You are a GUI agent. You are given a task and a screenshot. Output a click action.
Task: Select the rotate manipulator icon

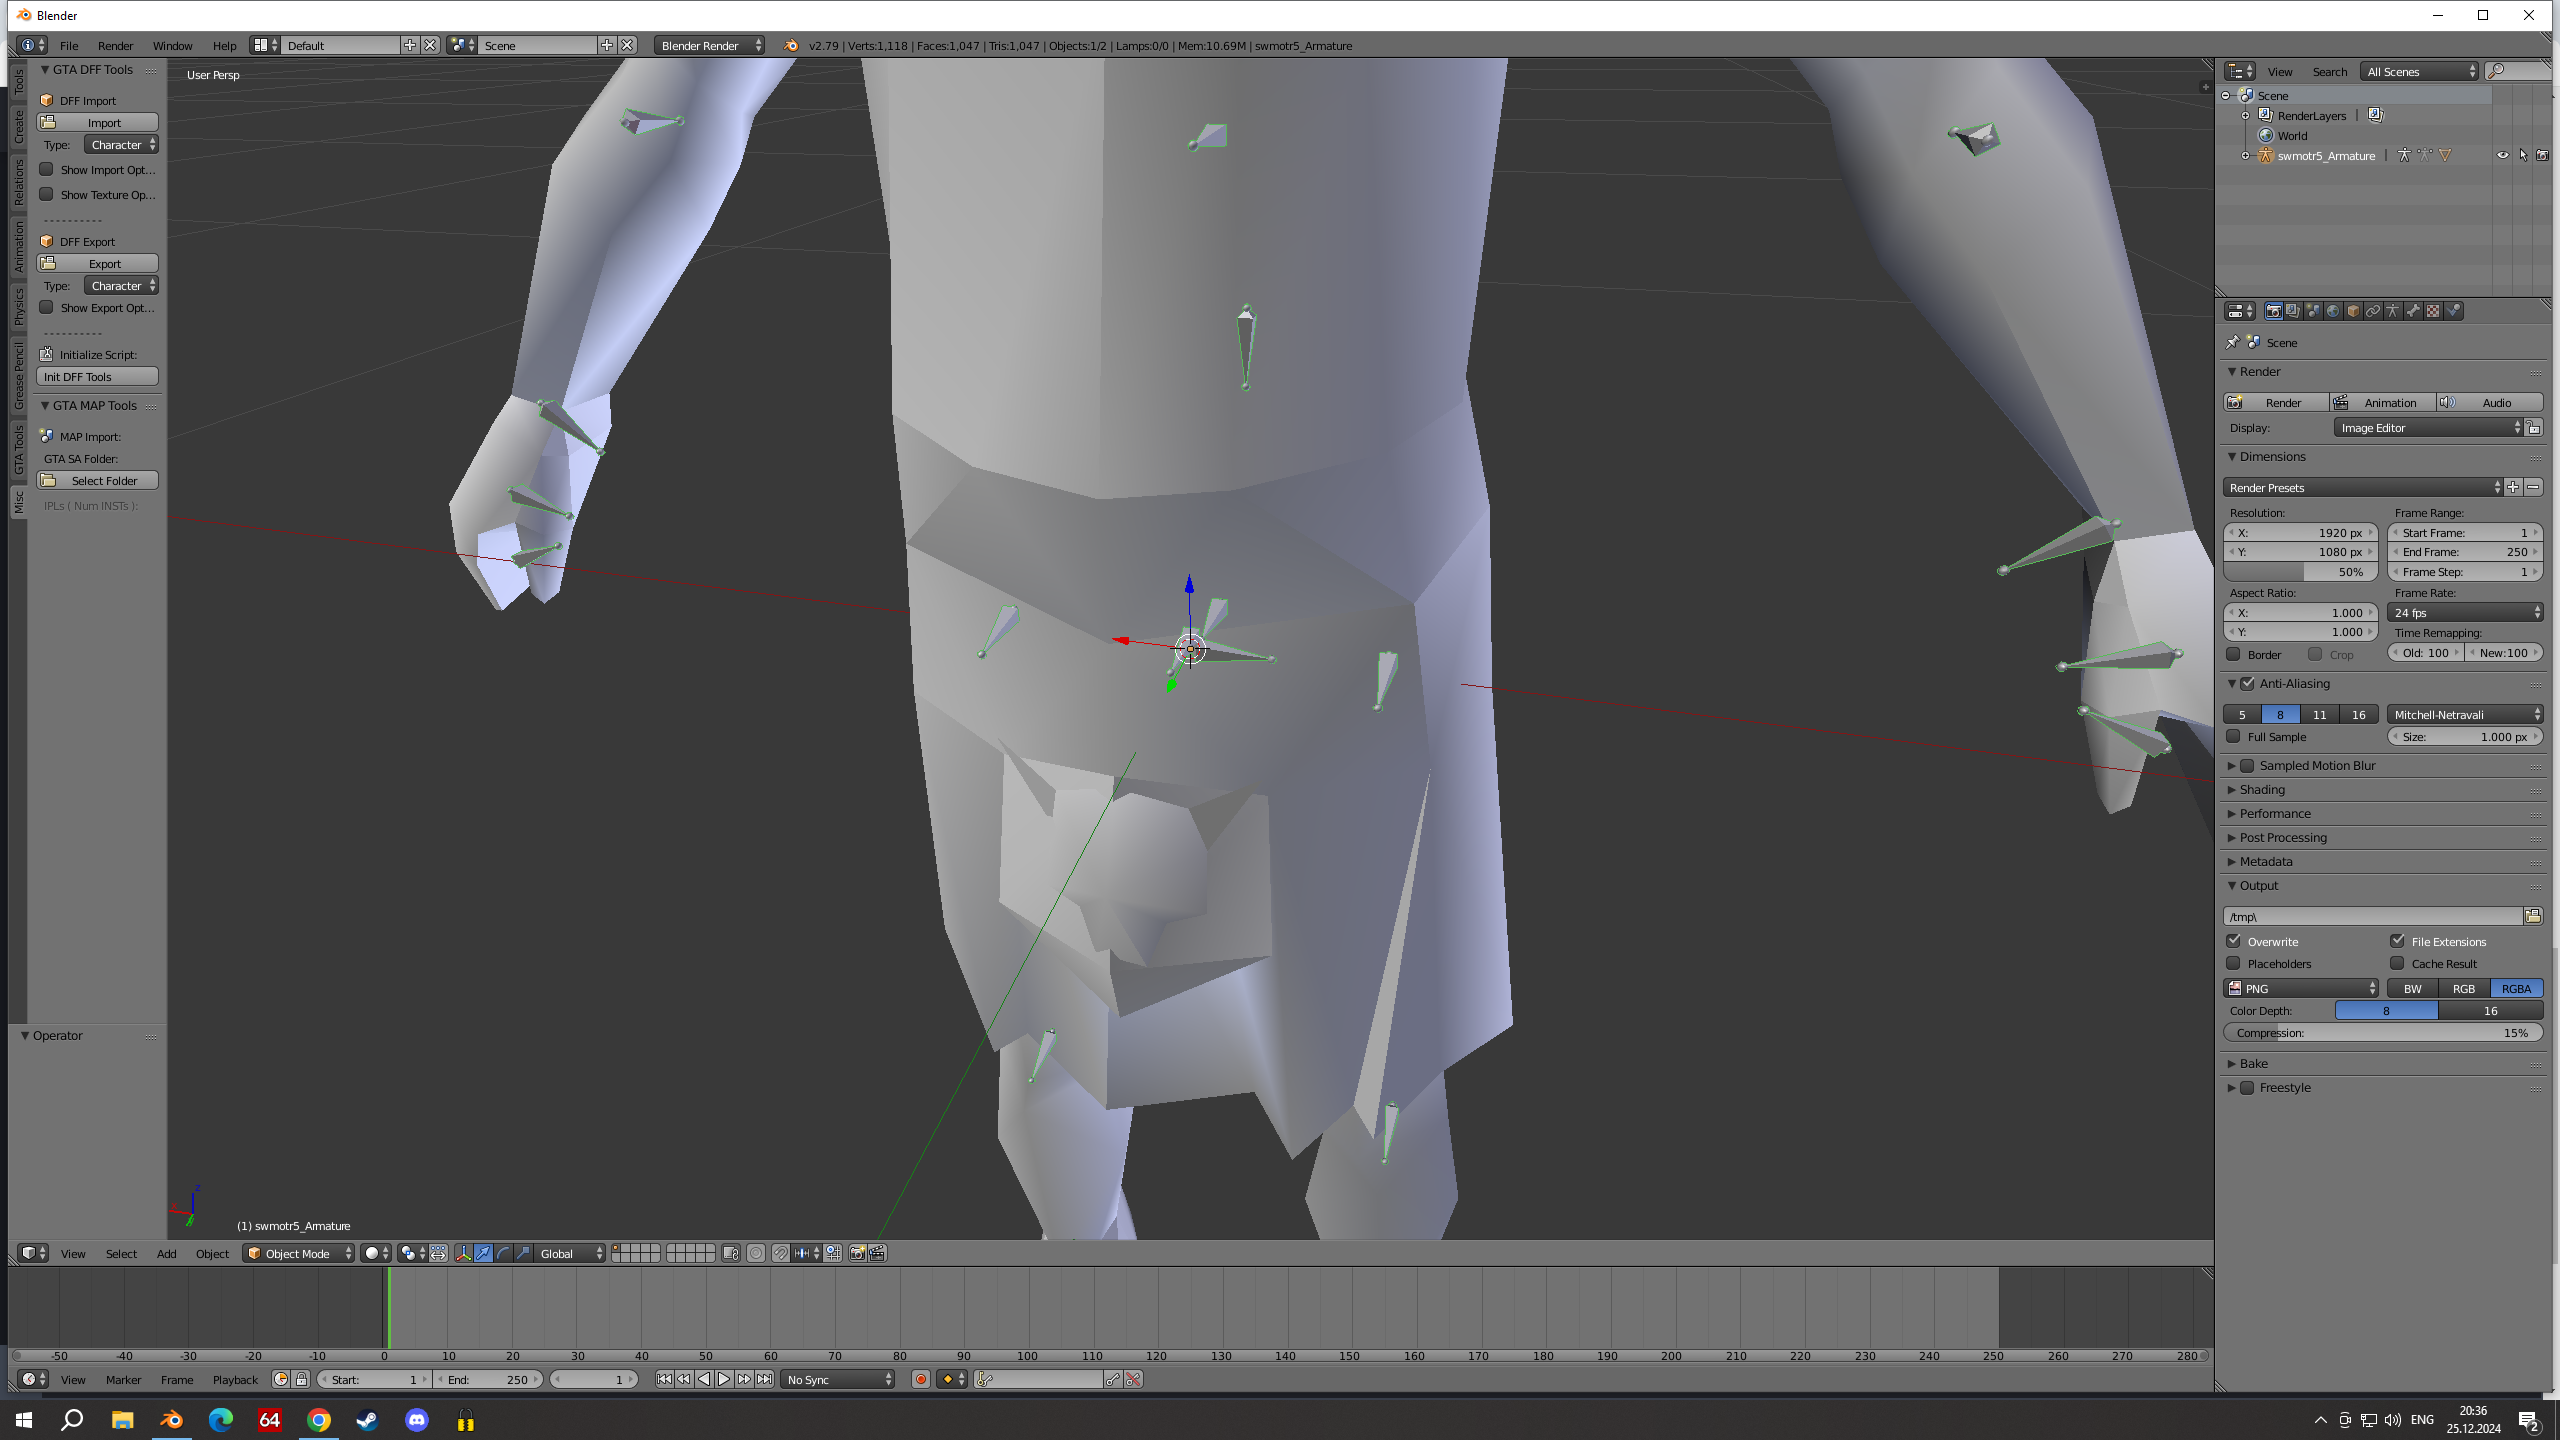pos(503,1253)
